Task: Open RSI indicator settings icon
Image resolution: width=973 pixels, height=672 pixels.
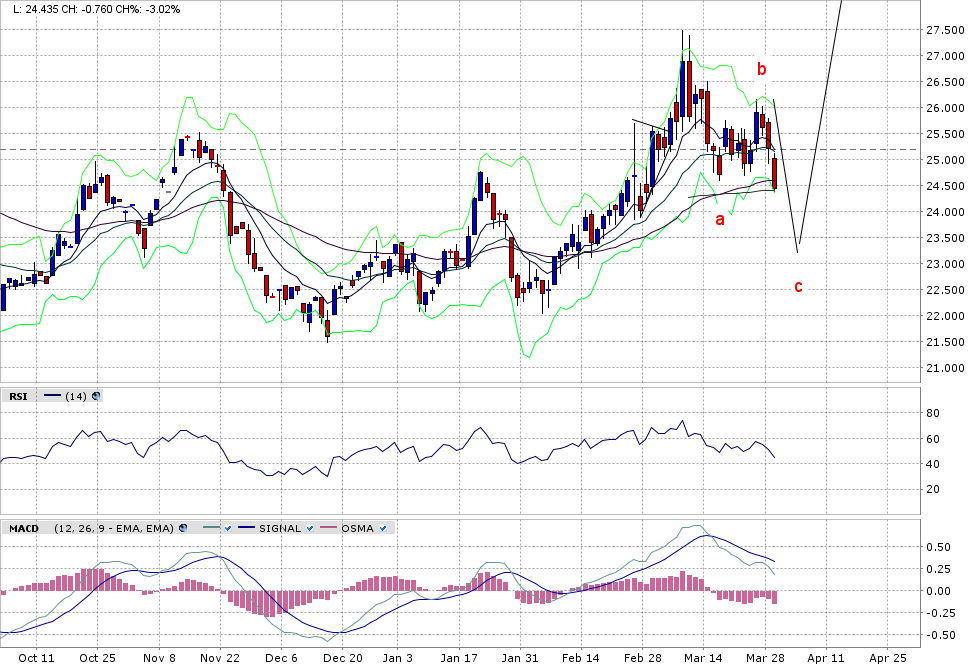Action: [x=96, y=396]
